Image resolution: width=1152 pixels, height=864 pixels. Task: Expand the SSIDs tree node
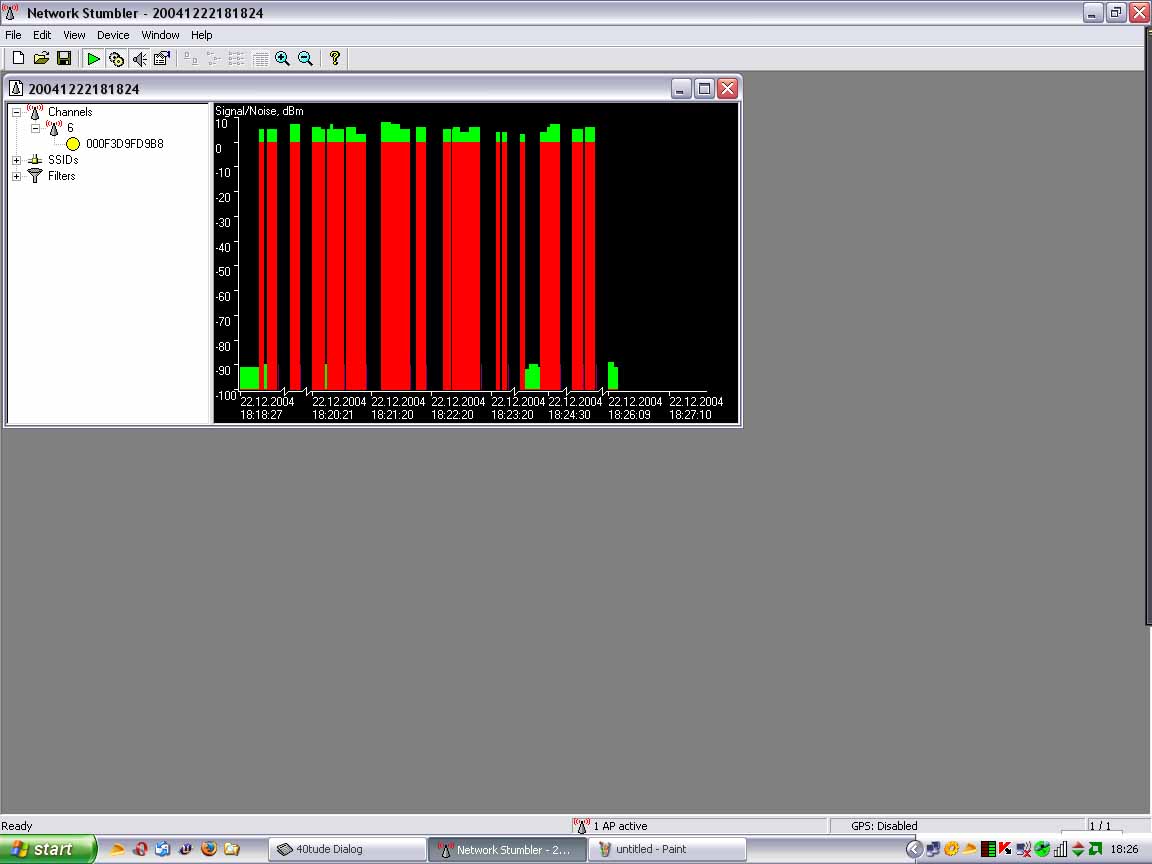pyautogui.click(x=16, y=160)
